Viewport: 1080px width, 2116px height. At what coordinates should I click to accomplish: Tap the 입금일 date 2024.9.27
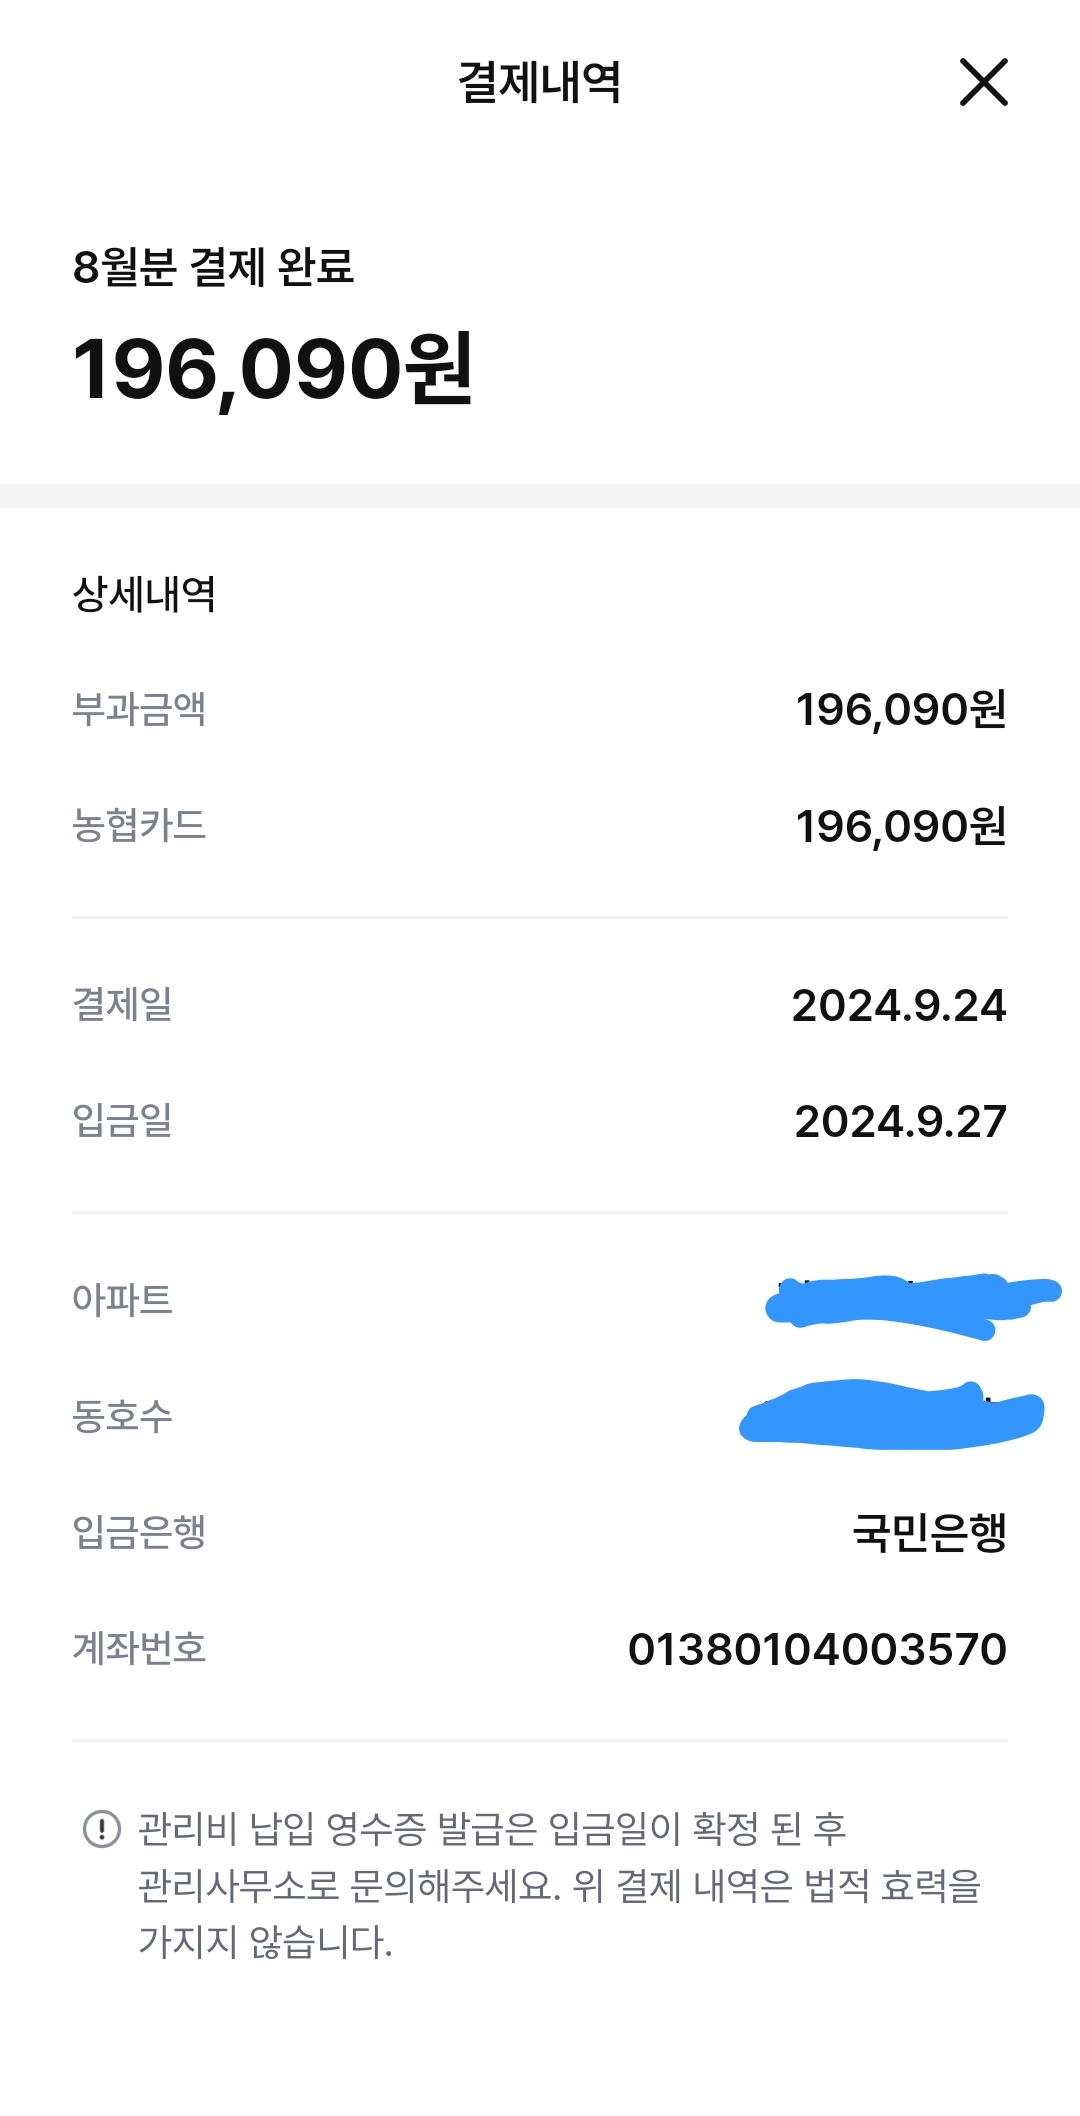[x=900, y=1121]
